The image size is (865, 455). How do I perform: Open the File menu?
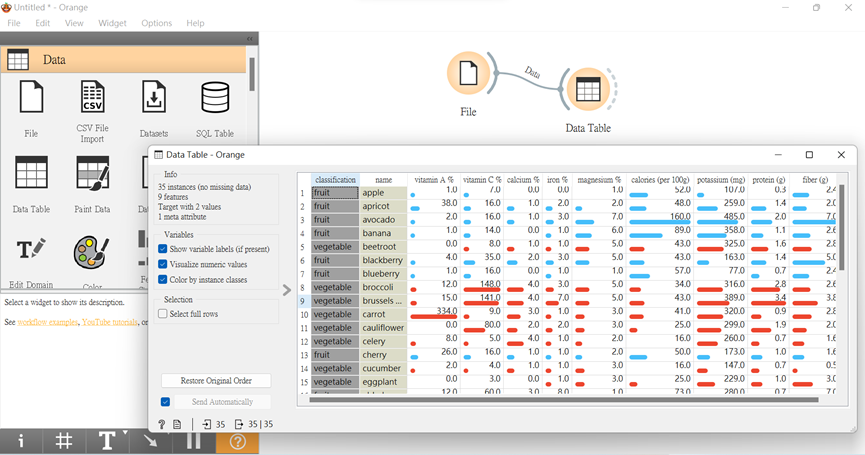[x=14, y=23]
